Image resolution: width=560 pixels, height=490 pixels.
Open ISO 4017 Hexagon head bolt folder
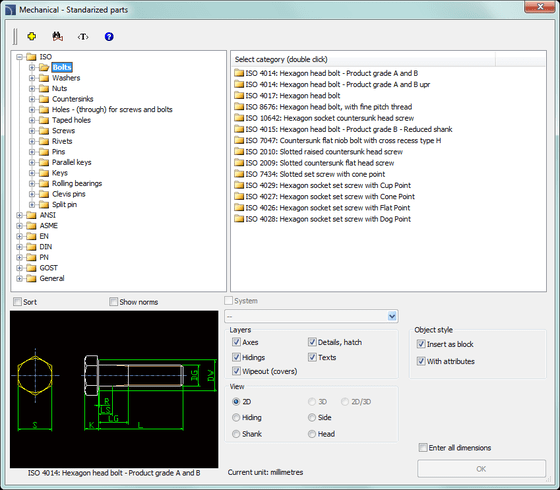[x=288, y=95]
